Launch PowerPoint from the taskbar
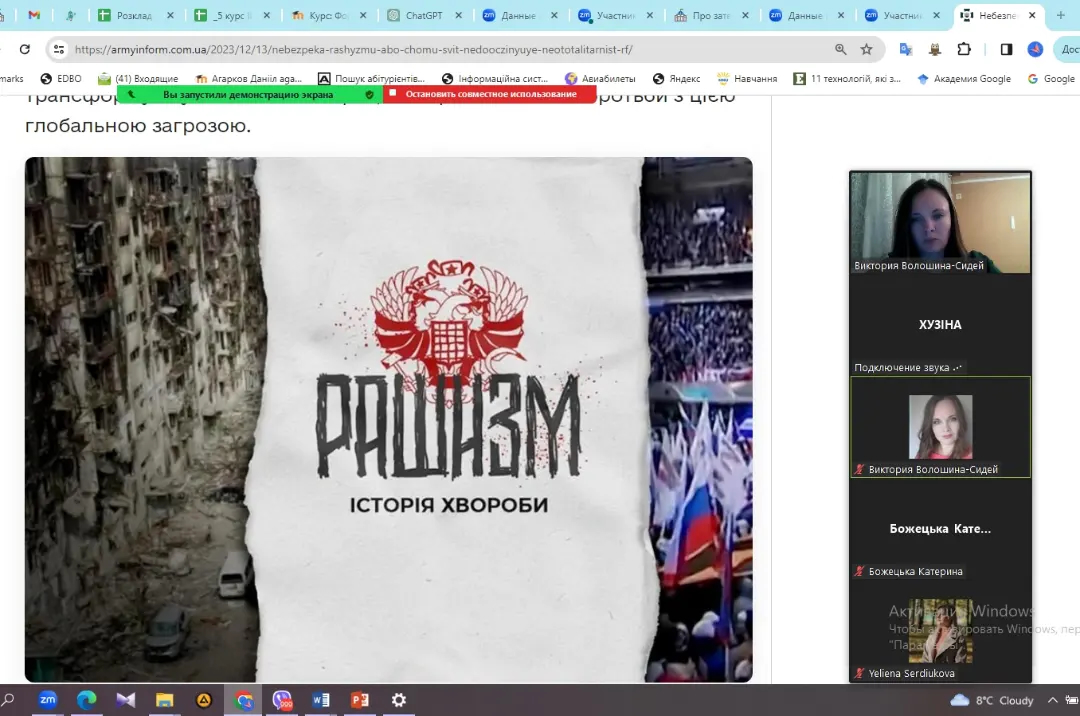Image resolution: width=1080 pixels, height=716 pixels. click(x=360, y=700)
